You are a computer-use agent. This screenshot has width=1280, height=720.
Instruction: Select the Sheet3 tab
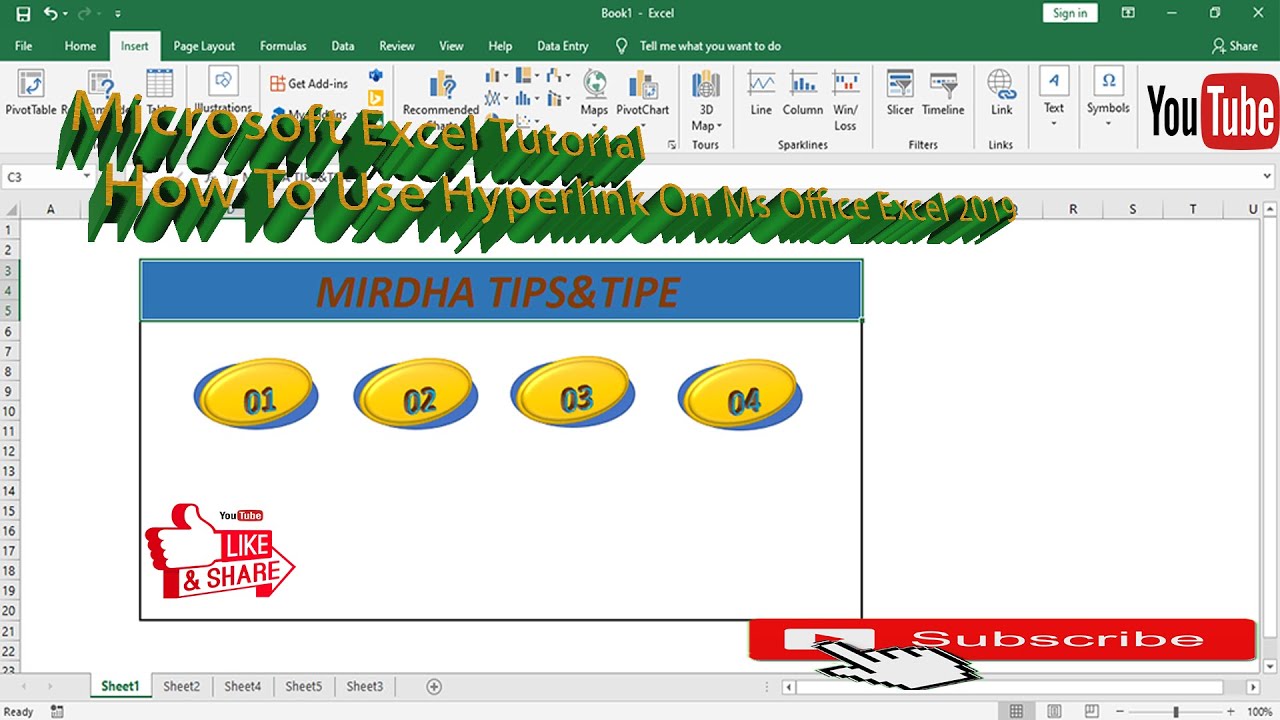click(x=365, y=686)
